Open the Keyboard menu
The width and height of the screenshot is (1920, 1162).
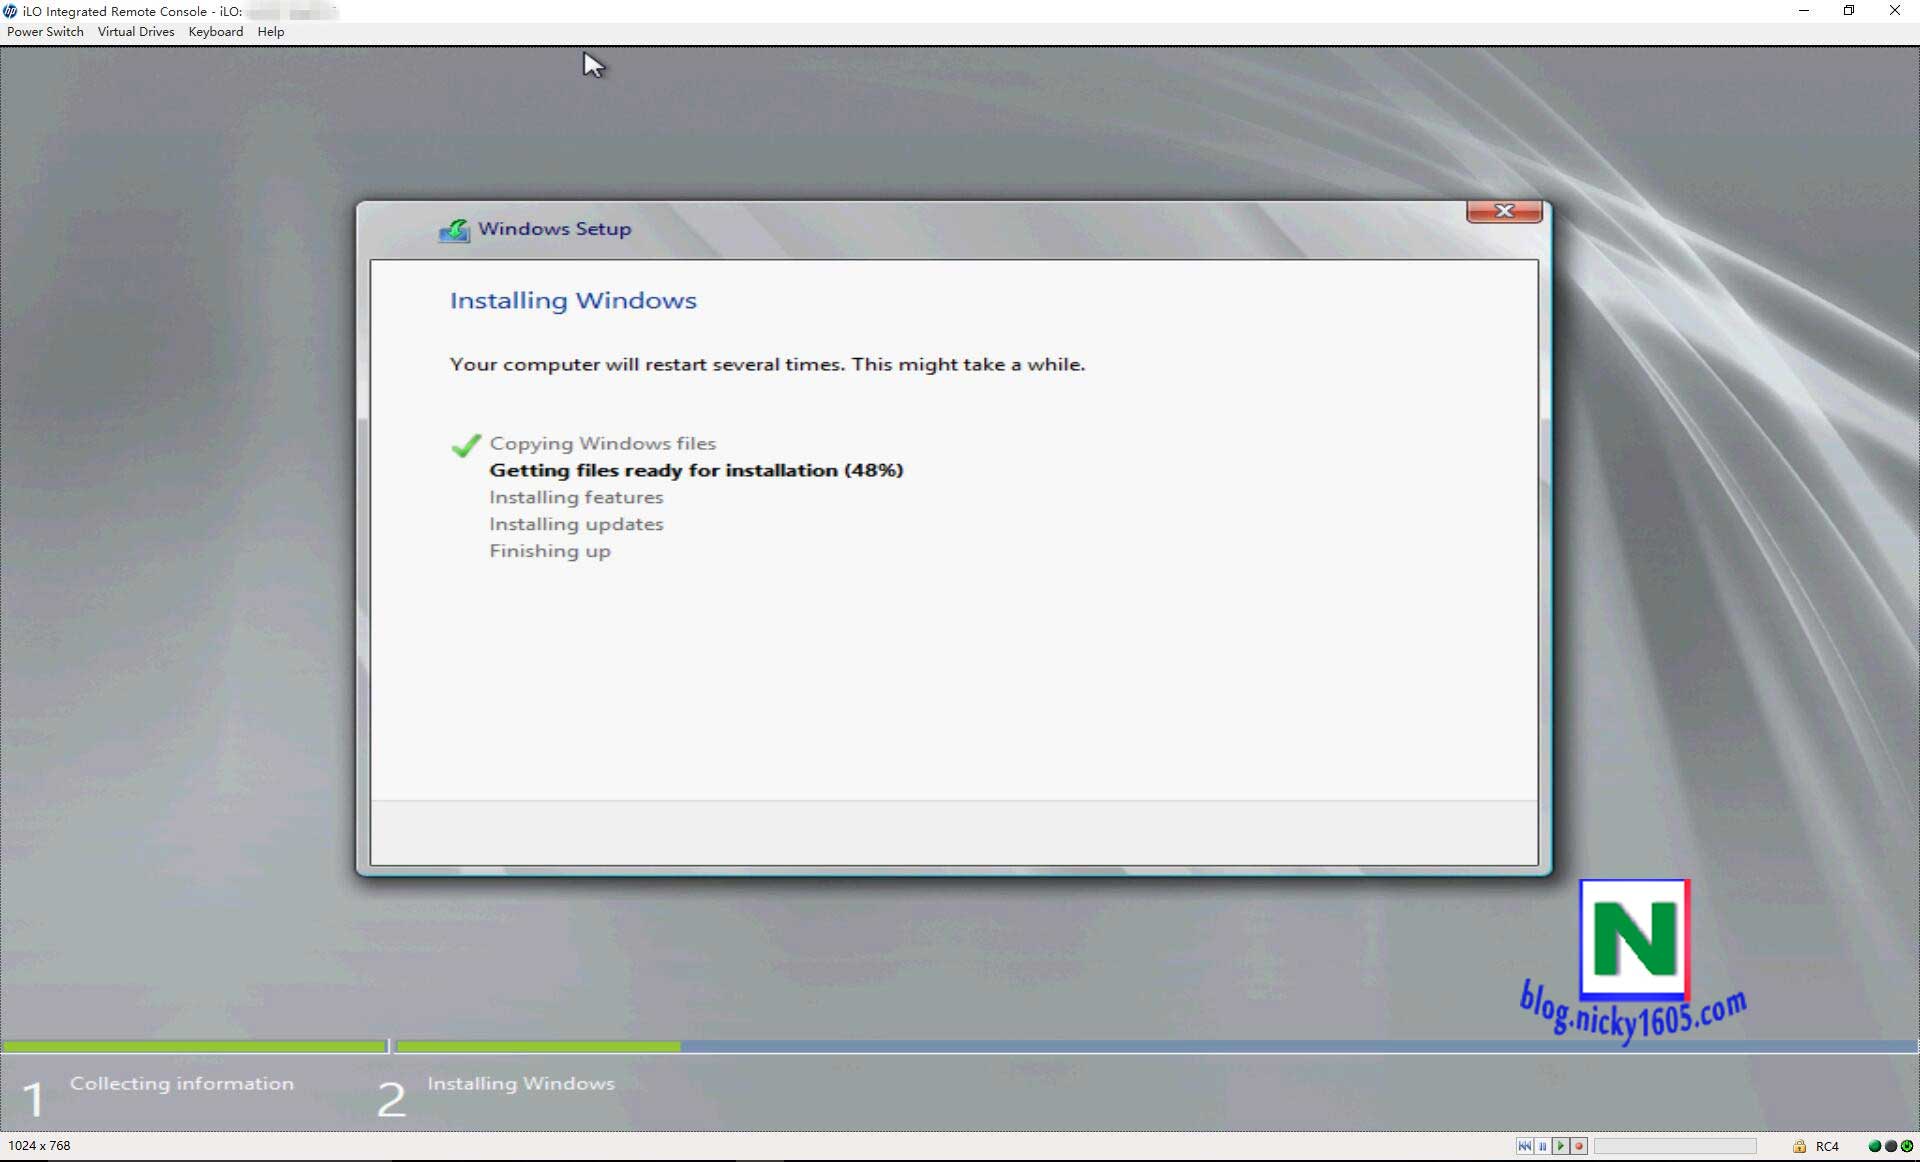pos(215,32)
